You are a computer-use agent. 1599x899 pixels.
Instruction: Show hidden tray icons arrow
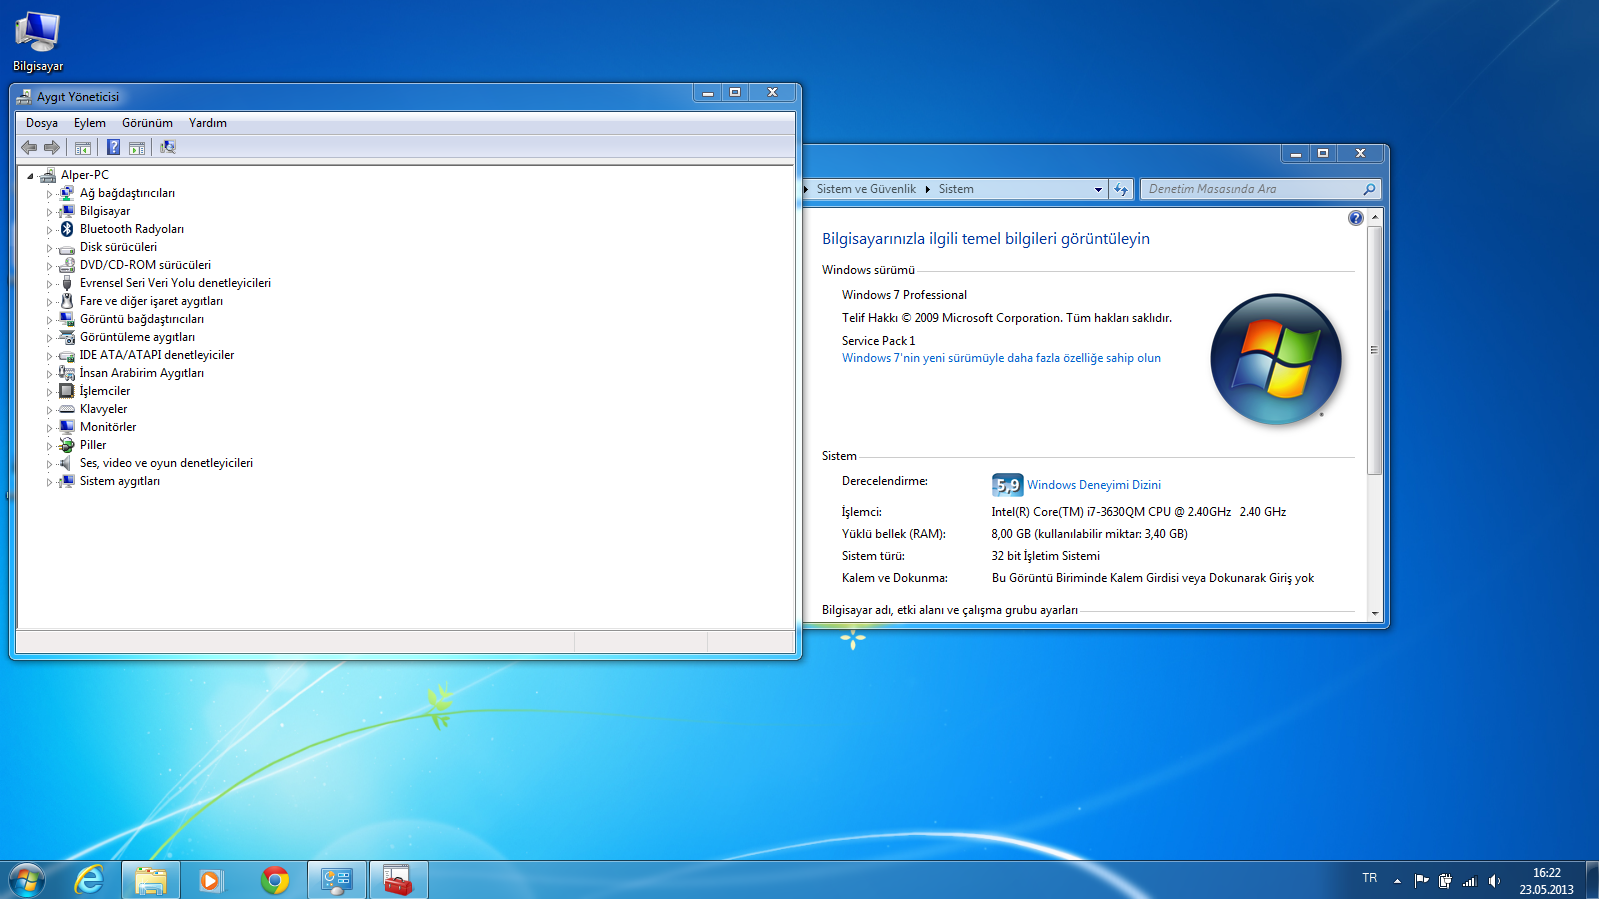[x=1397, y=881]
